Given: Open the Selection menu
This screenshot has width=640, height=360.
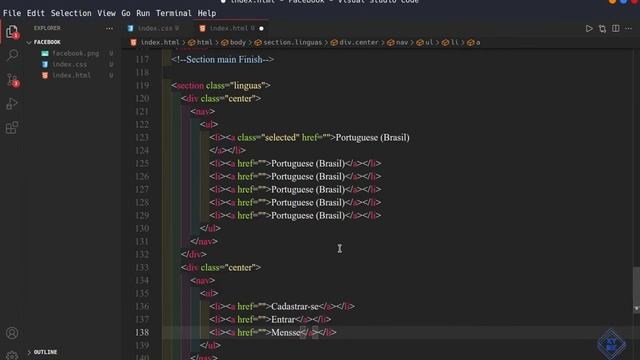Looking at the screenshot, I should point(71,13).
